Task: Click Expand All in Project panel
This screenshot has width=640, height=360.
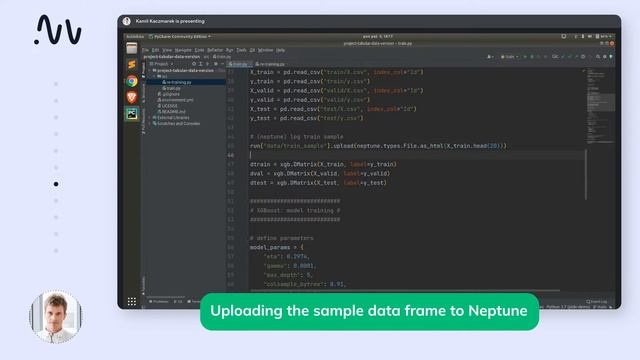Action: click(201, 64)
